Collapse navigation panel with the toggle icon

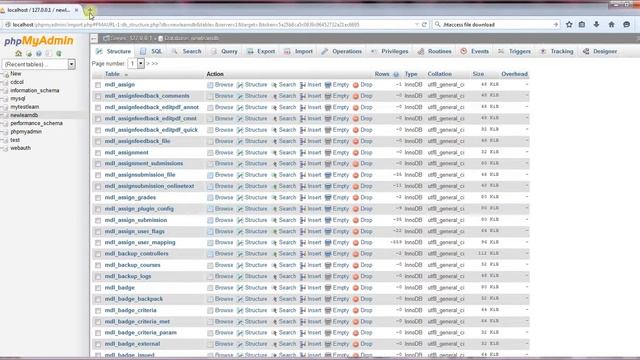coord(94,38)
